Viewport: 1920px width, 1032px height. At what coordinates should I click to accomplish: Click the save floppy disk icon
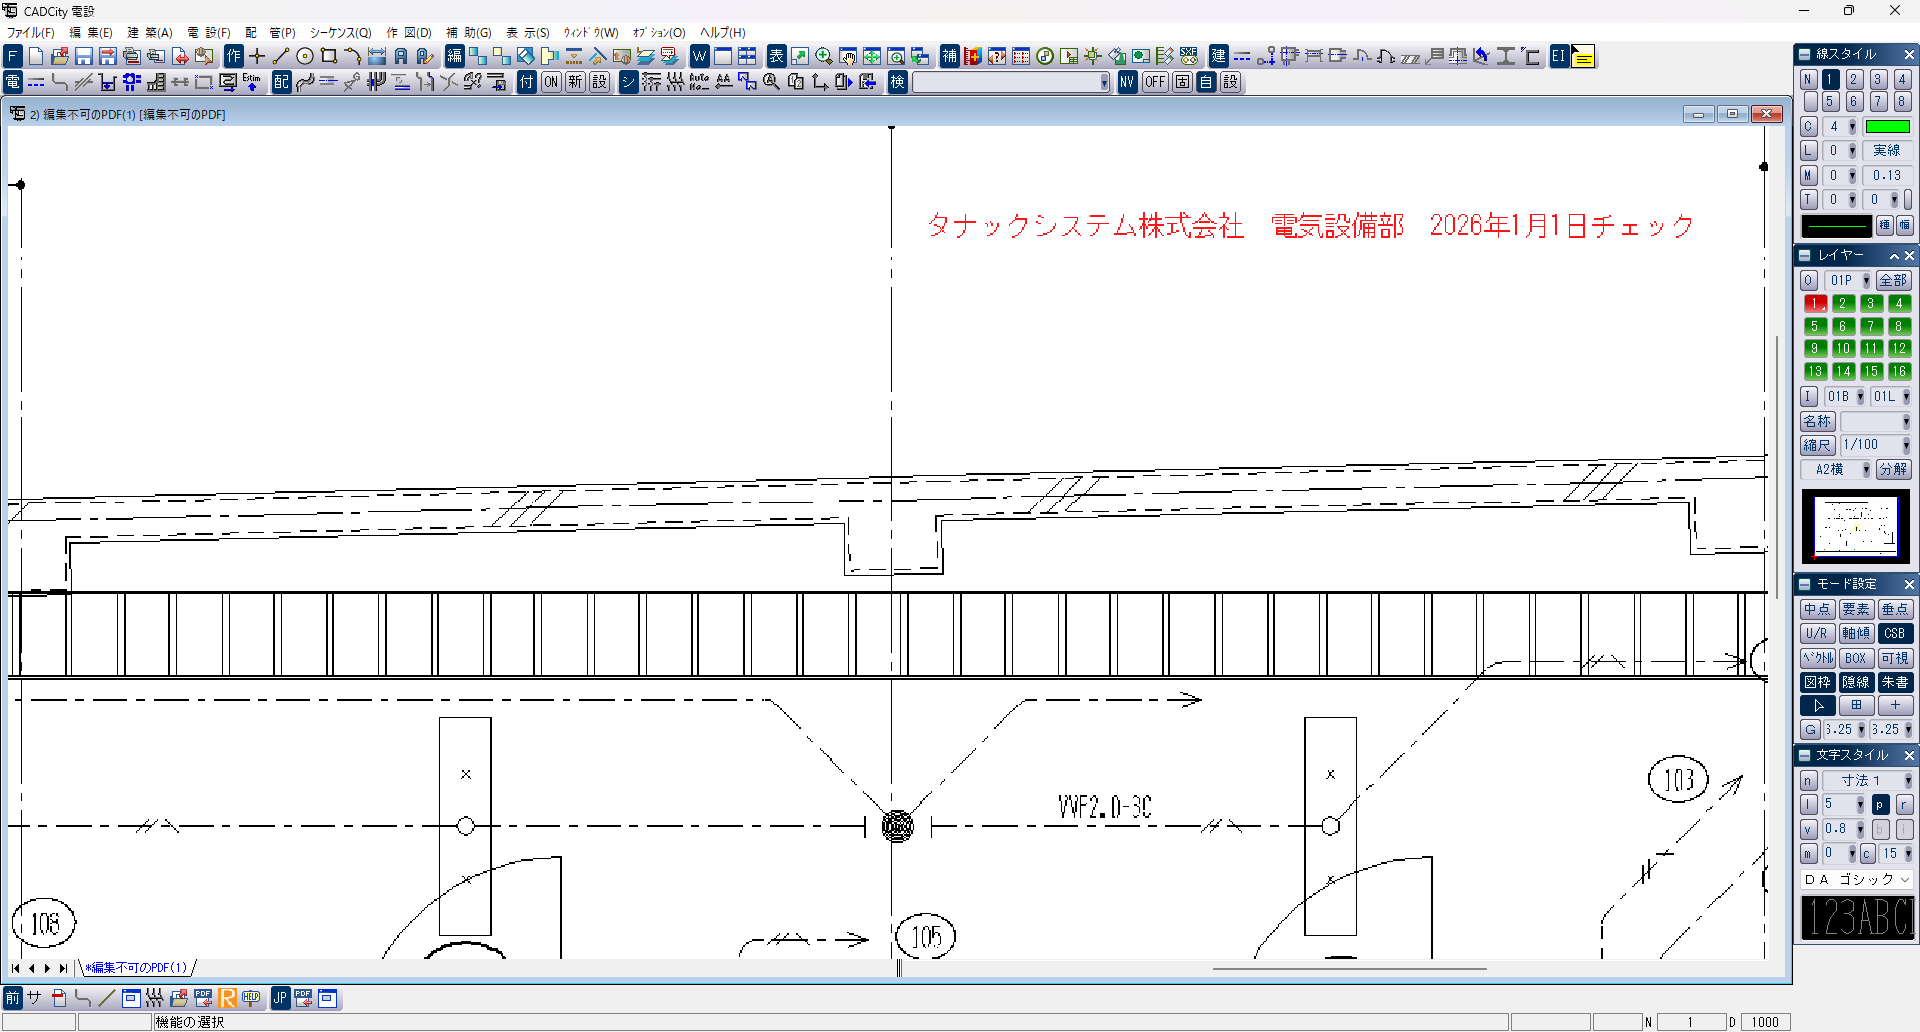(84, 57)
